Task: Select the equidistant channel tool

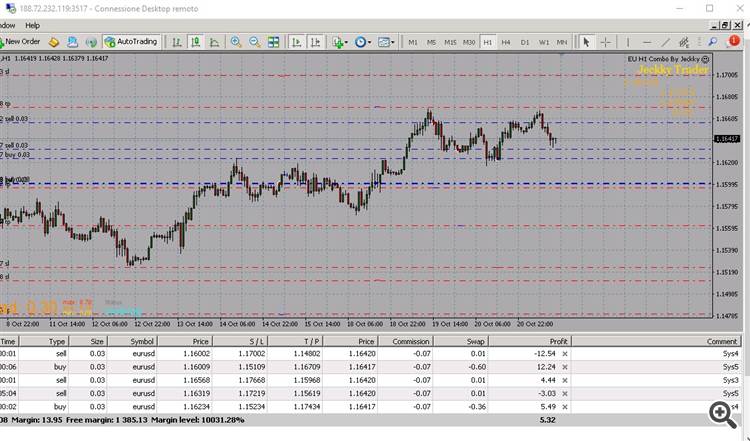Action: (684, 42)
